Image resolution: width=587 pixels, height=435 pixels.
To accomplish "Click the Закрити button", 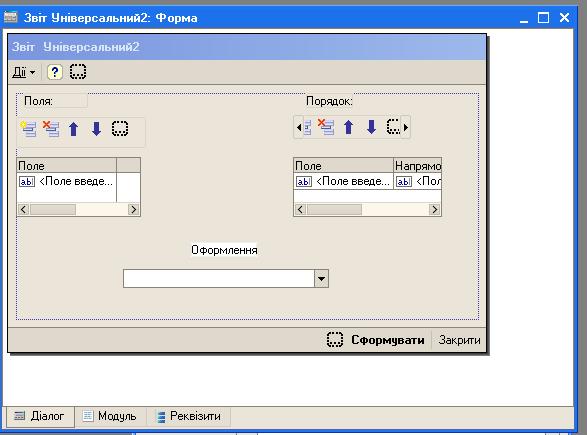I will 459,340.
